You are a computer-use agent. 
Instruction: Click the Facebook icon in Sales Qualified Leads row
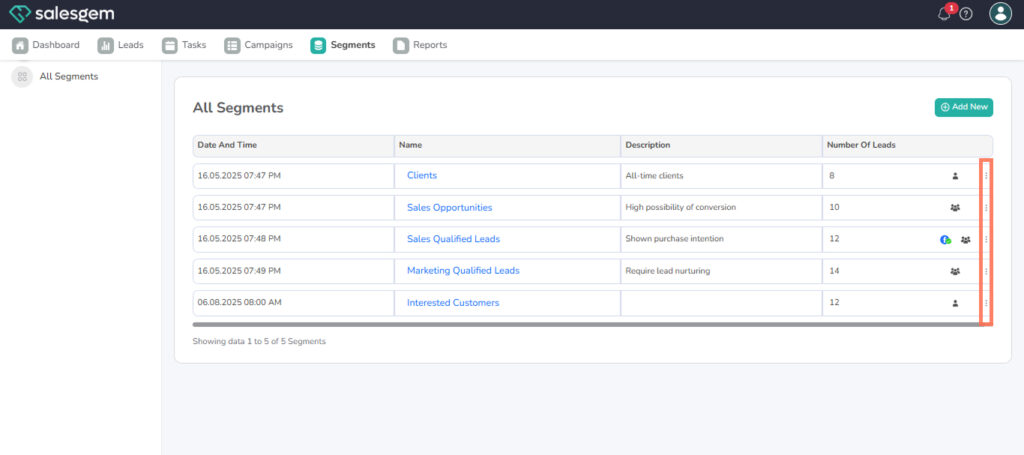pyautogui.click(x=945, y=240)
